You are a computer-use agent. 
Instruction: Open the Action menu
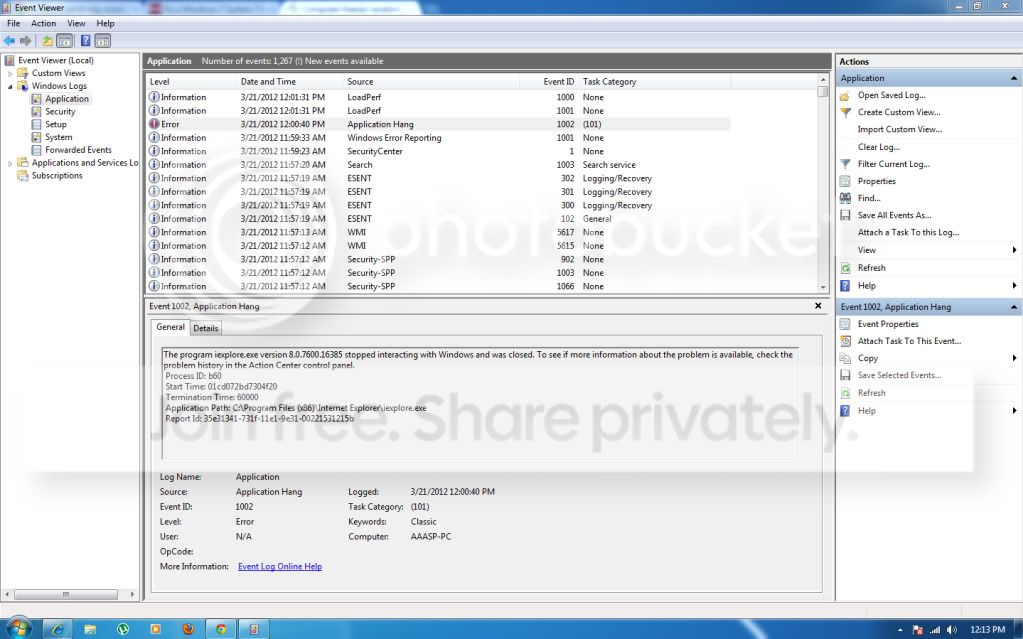point(44,23)
